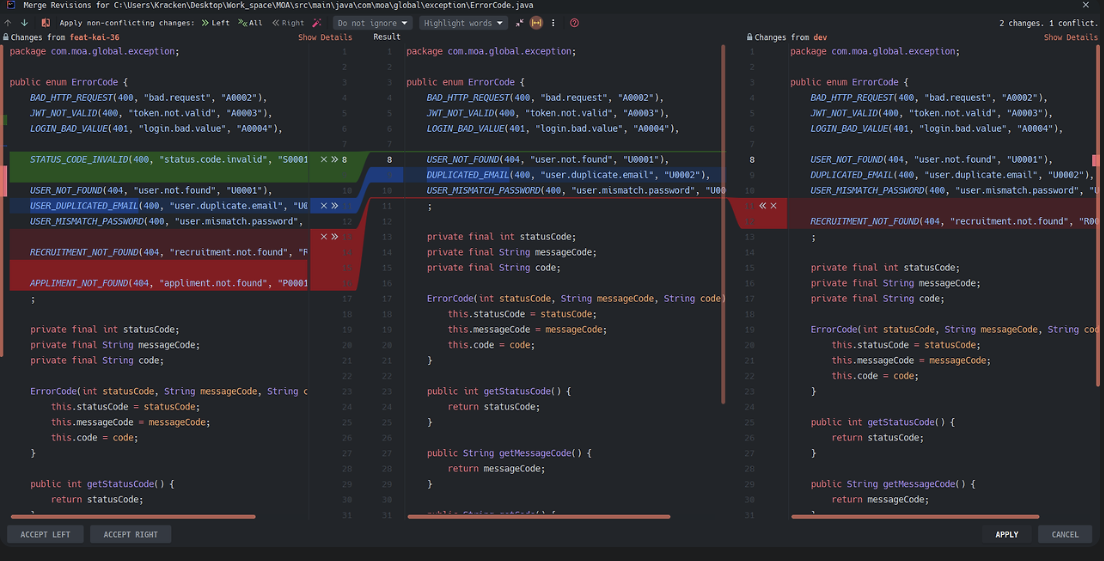
Task: Accept USER_DUPLICATED_EMAIL change with double arrow
Action: [334, 206]
